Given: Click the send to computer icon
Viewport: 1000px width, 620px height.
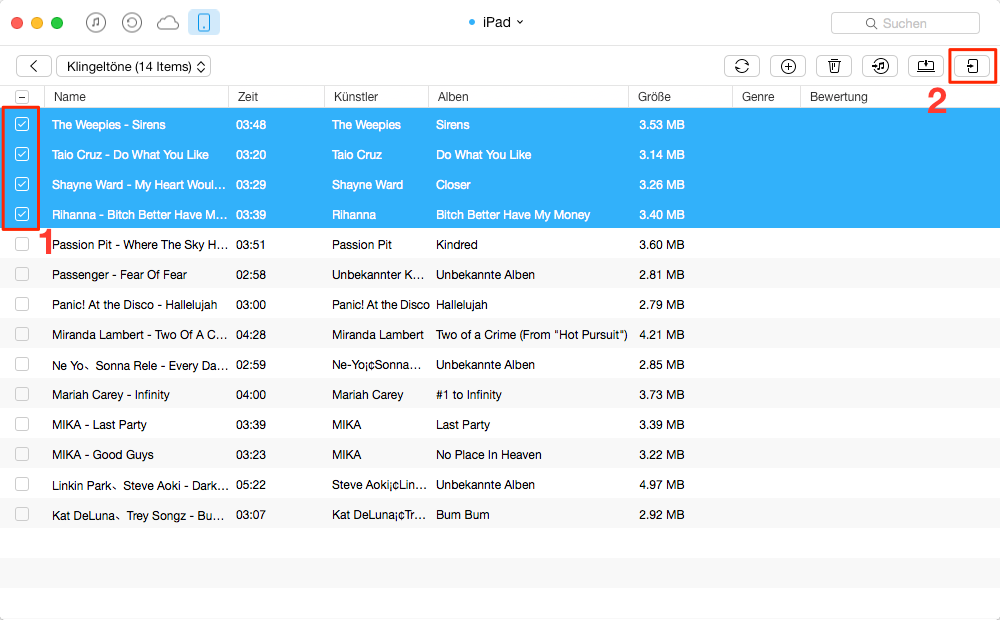Looking at the screenshot, I should click(925, 66).
